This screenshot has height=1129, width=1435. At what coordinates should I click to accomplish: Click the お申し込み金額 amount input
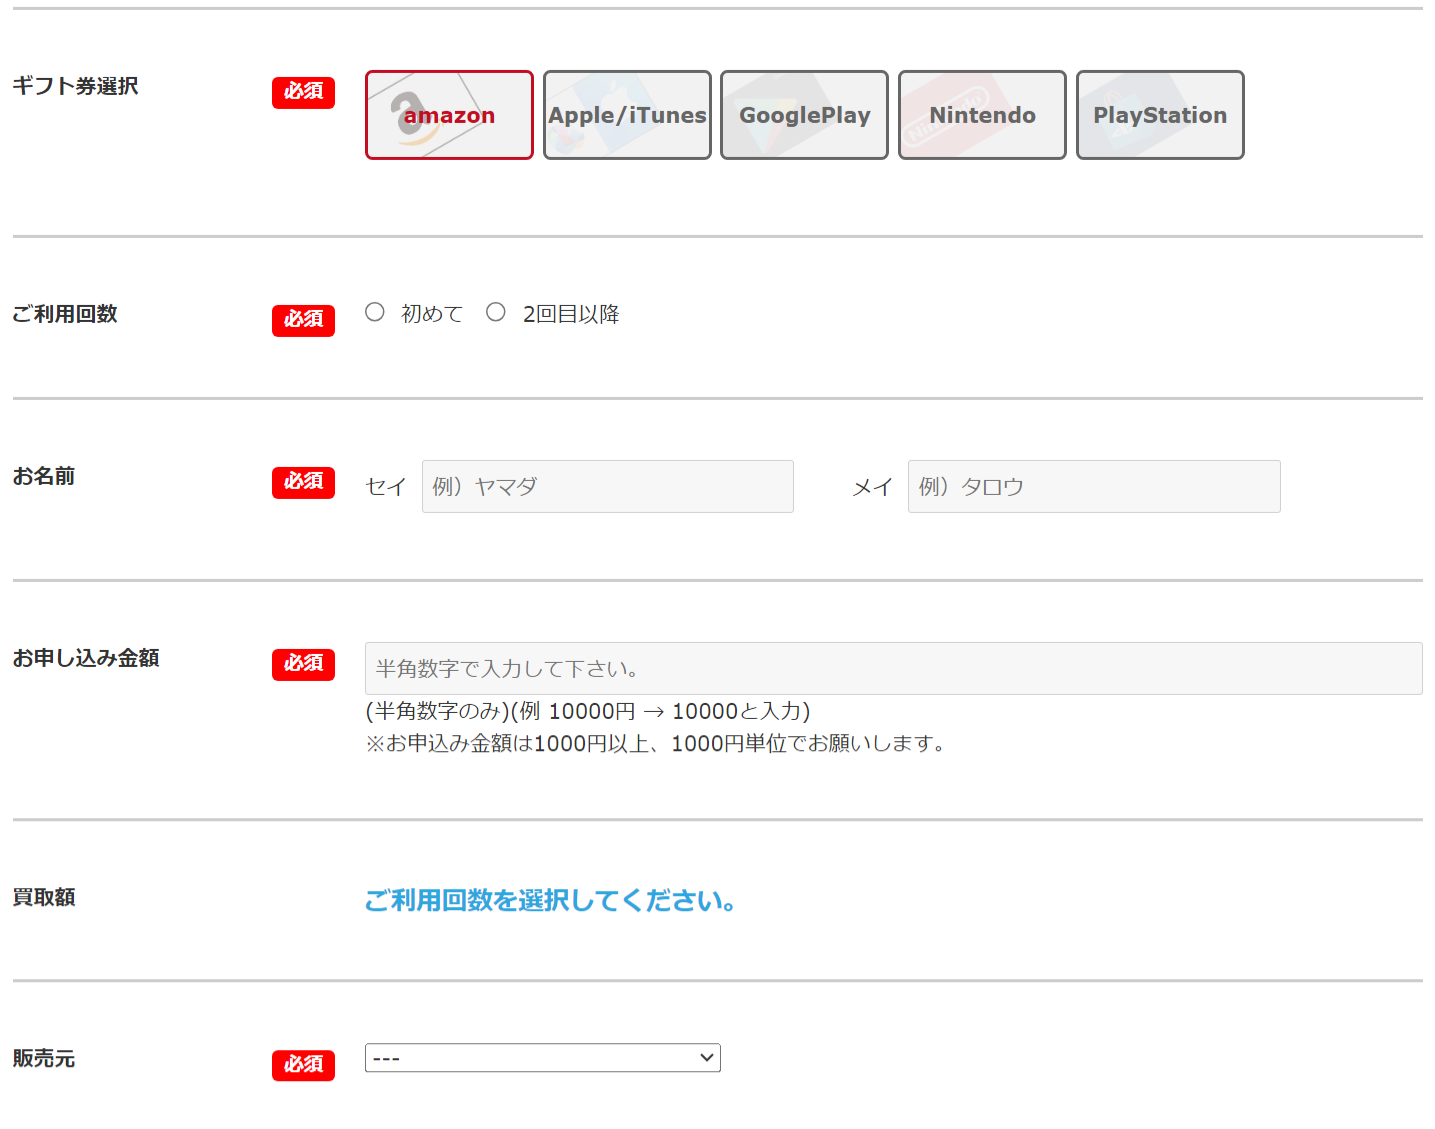coord(894,668)
